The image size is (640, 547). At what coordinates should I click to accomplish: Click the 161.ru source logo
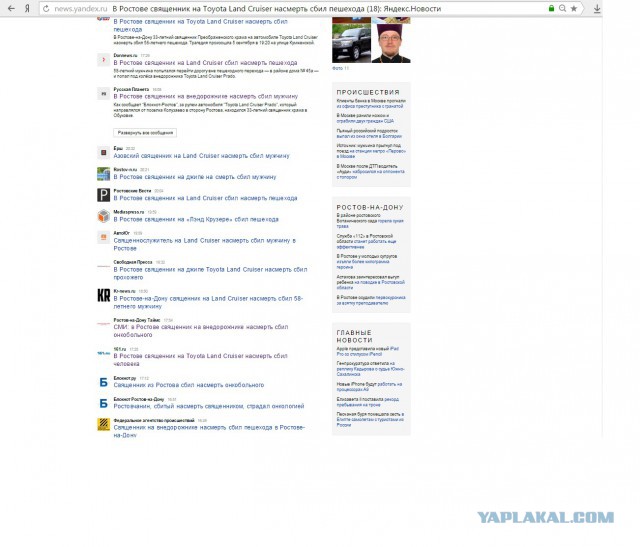(103, 353)
